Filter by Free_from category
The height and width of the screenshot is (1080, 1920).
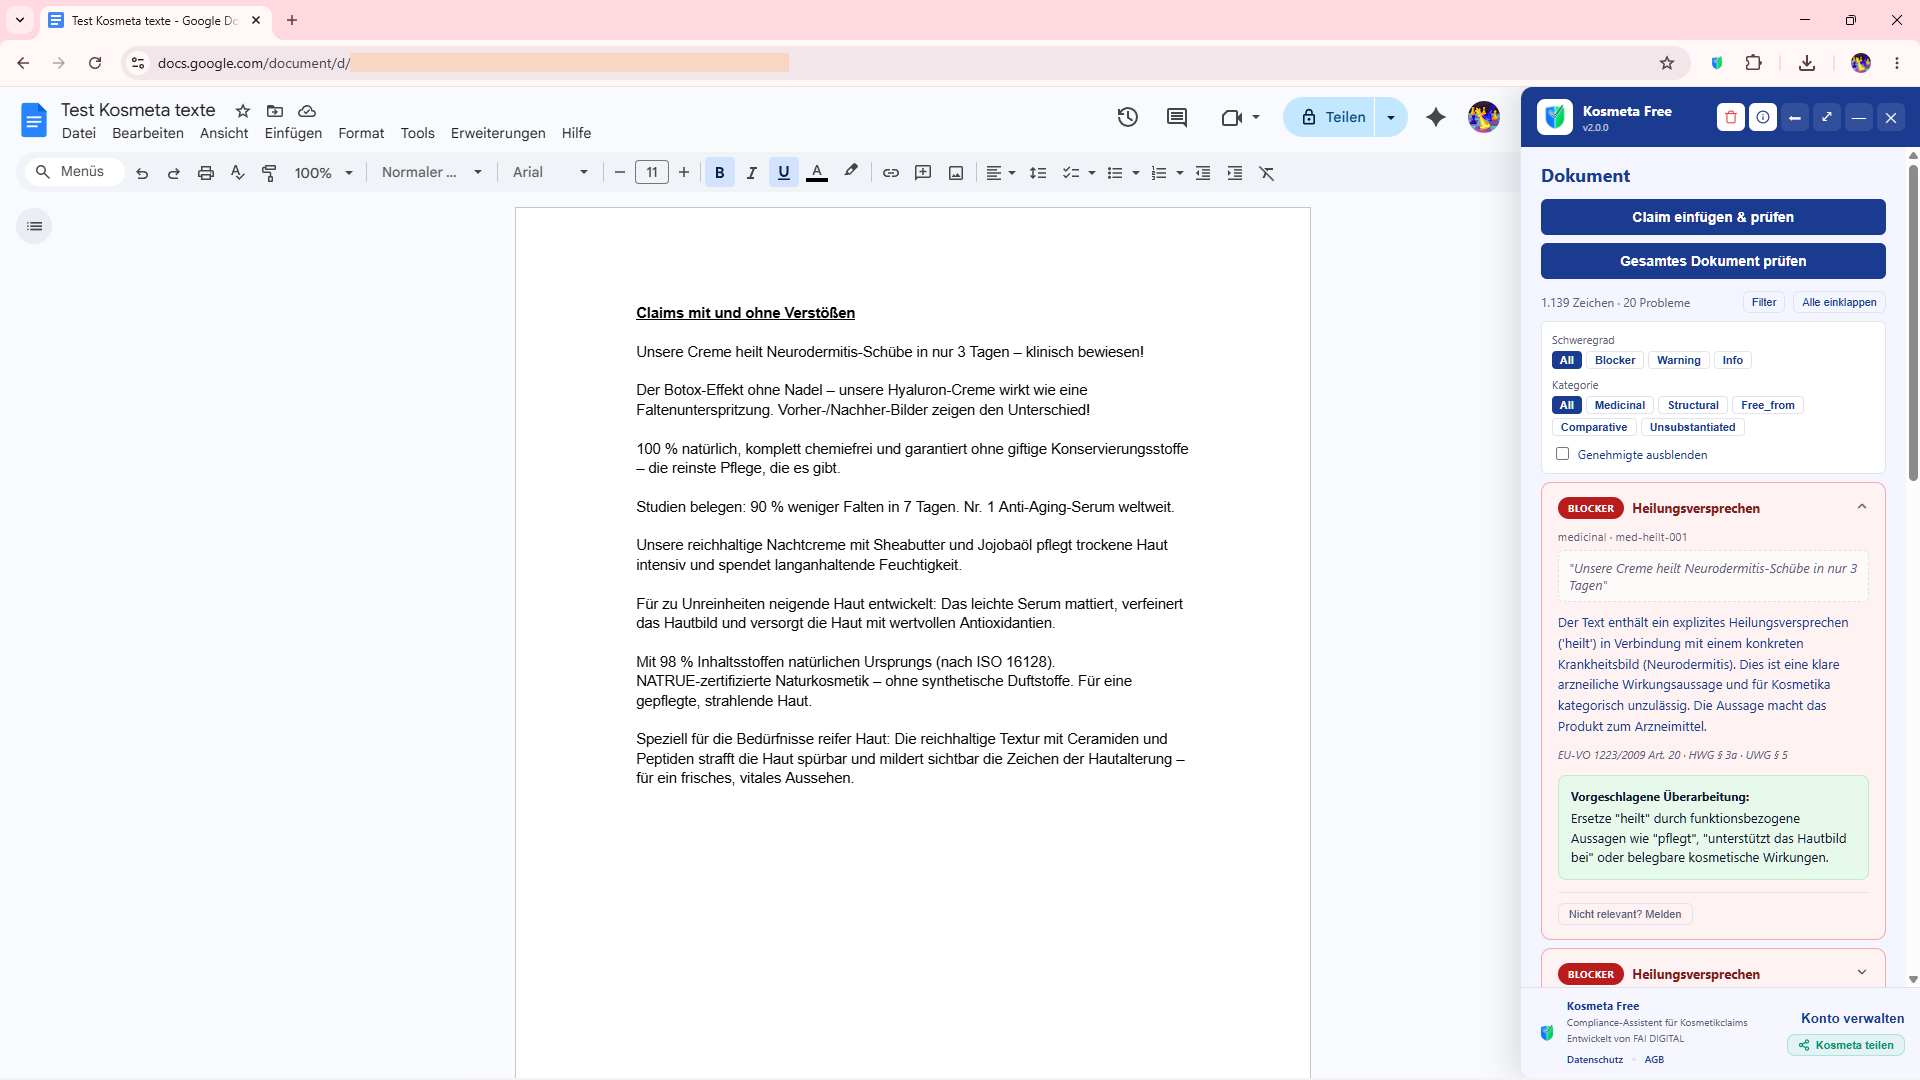(1767, 405)
